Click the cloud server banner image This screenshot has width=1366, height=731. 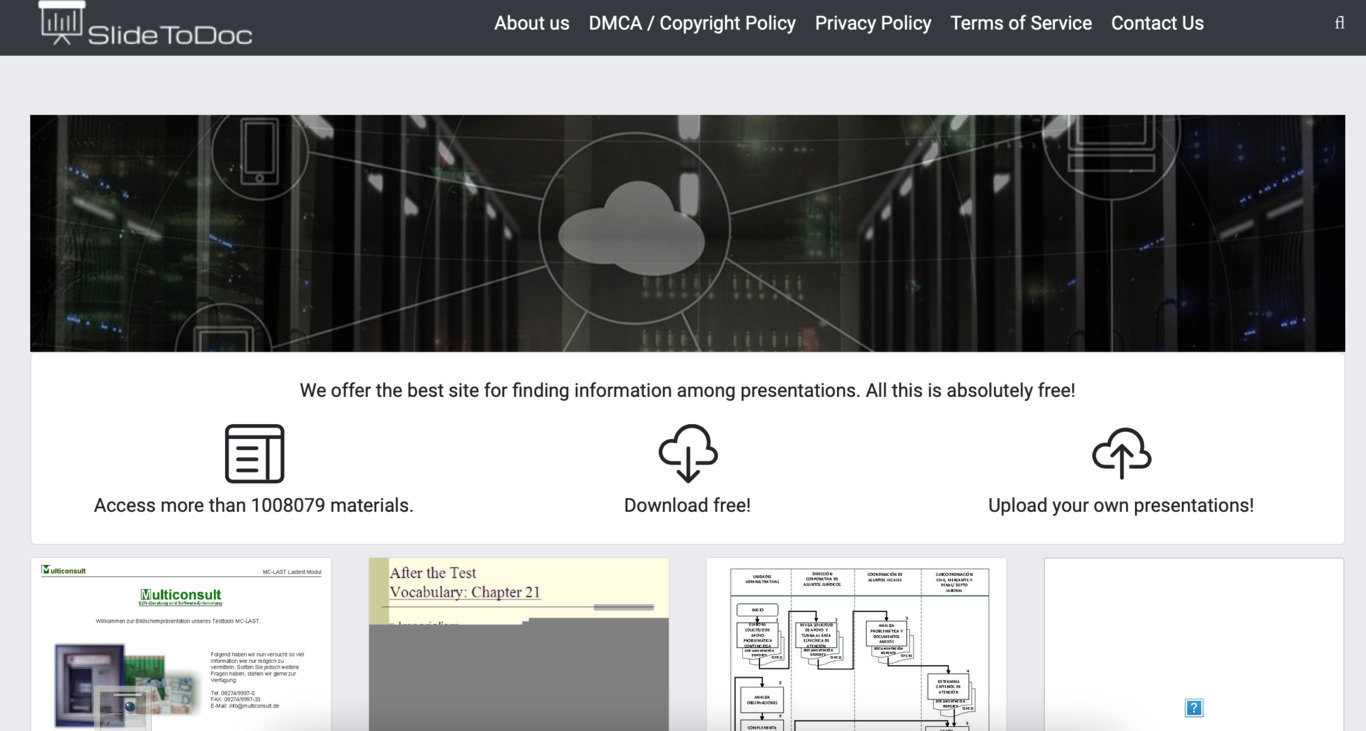687,233
